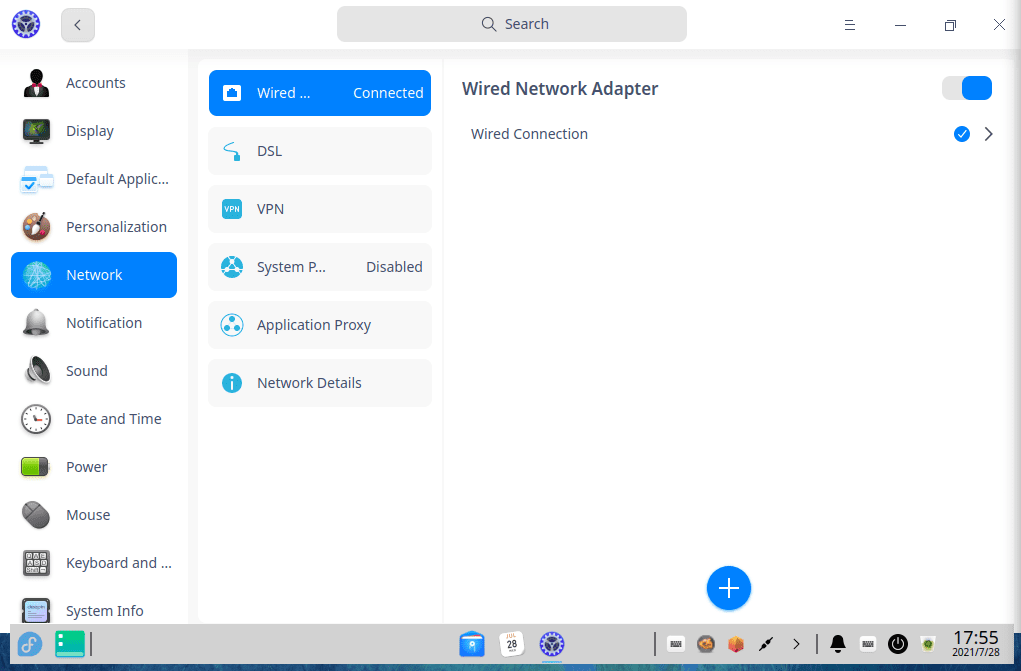Open the DSL section
This screenshot has height=671, width=1021.
320,151
